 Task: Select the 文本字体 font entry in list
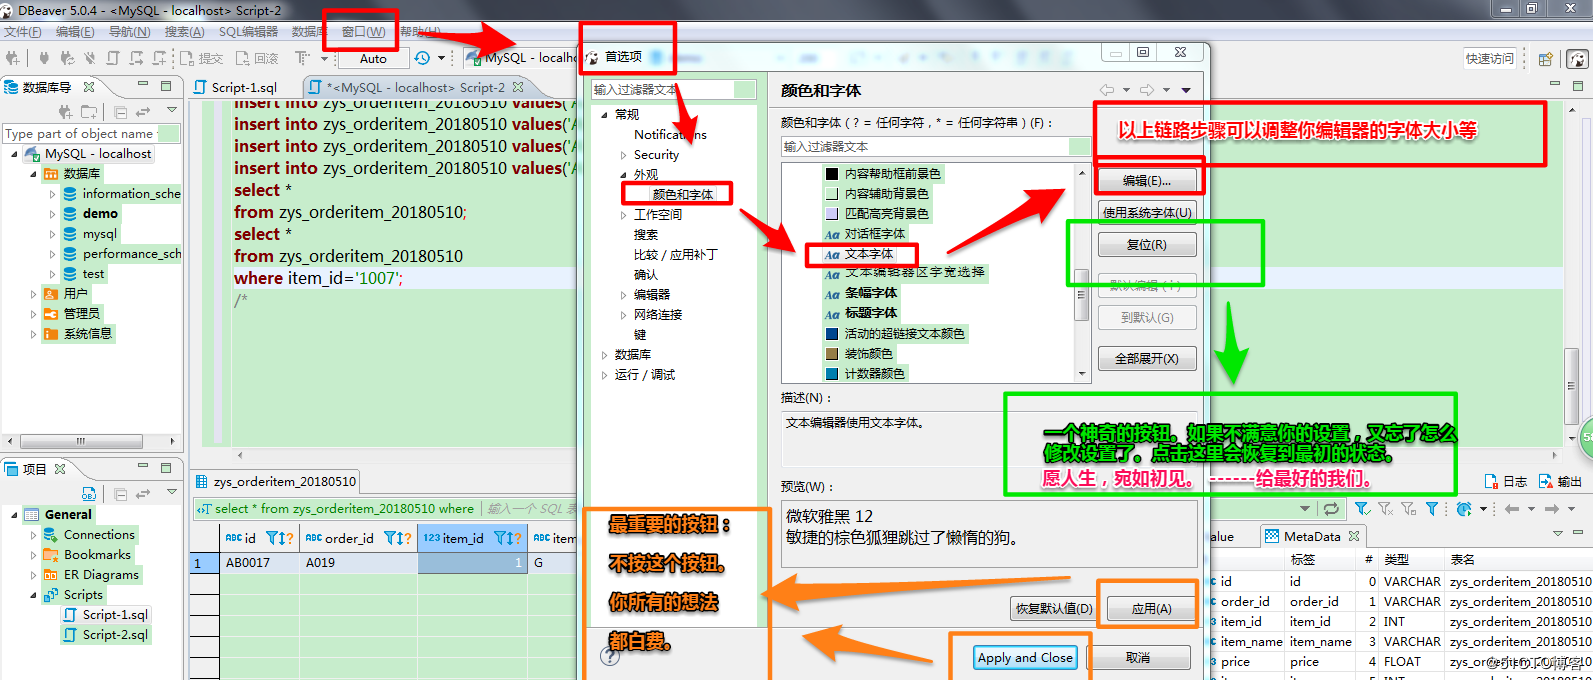pyautogui.click(x=867, y=254)
